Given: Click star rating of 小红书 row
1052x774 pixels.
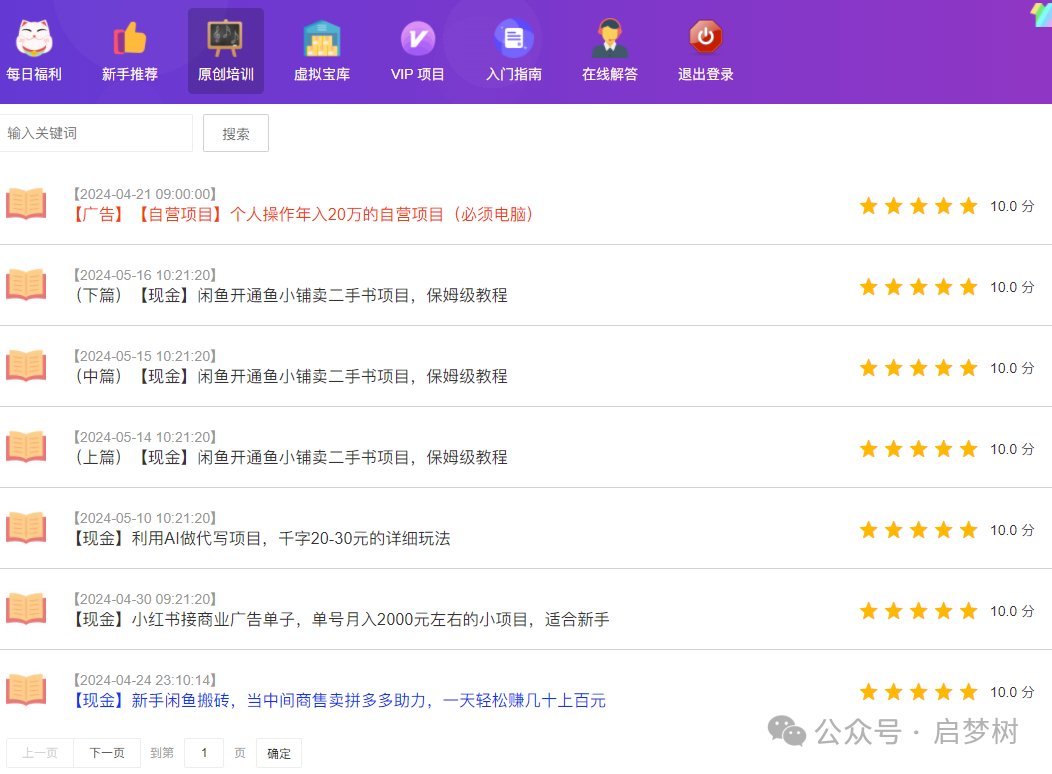Looking at the screenshot, I should 918,611.
